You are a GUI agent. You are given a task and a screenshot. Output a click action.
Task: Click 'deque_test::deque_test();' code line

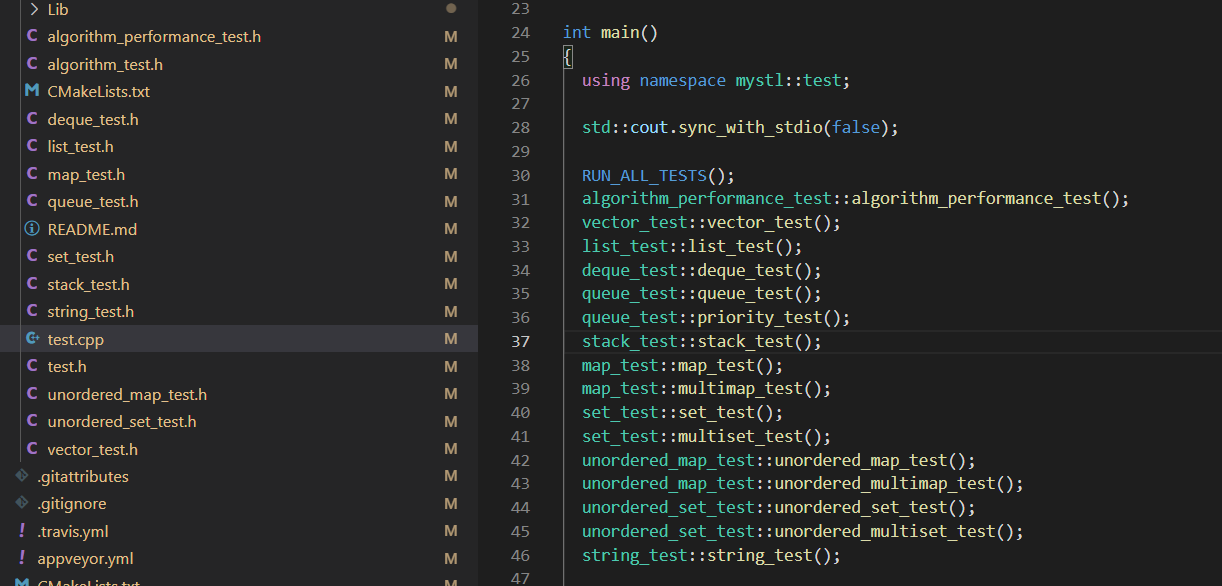coord(701,271)
